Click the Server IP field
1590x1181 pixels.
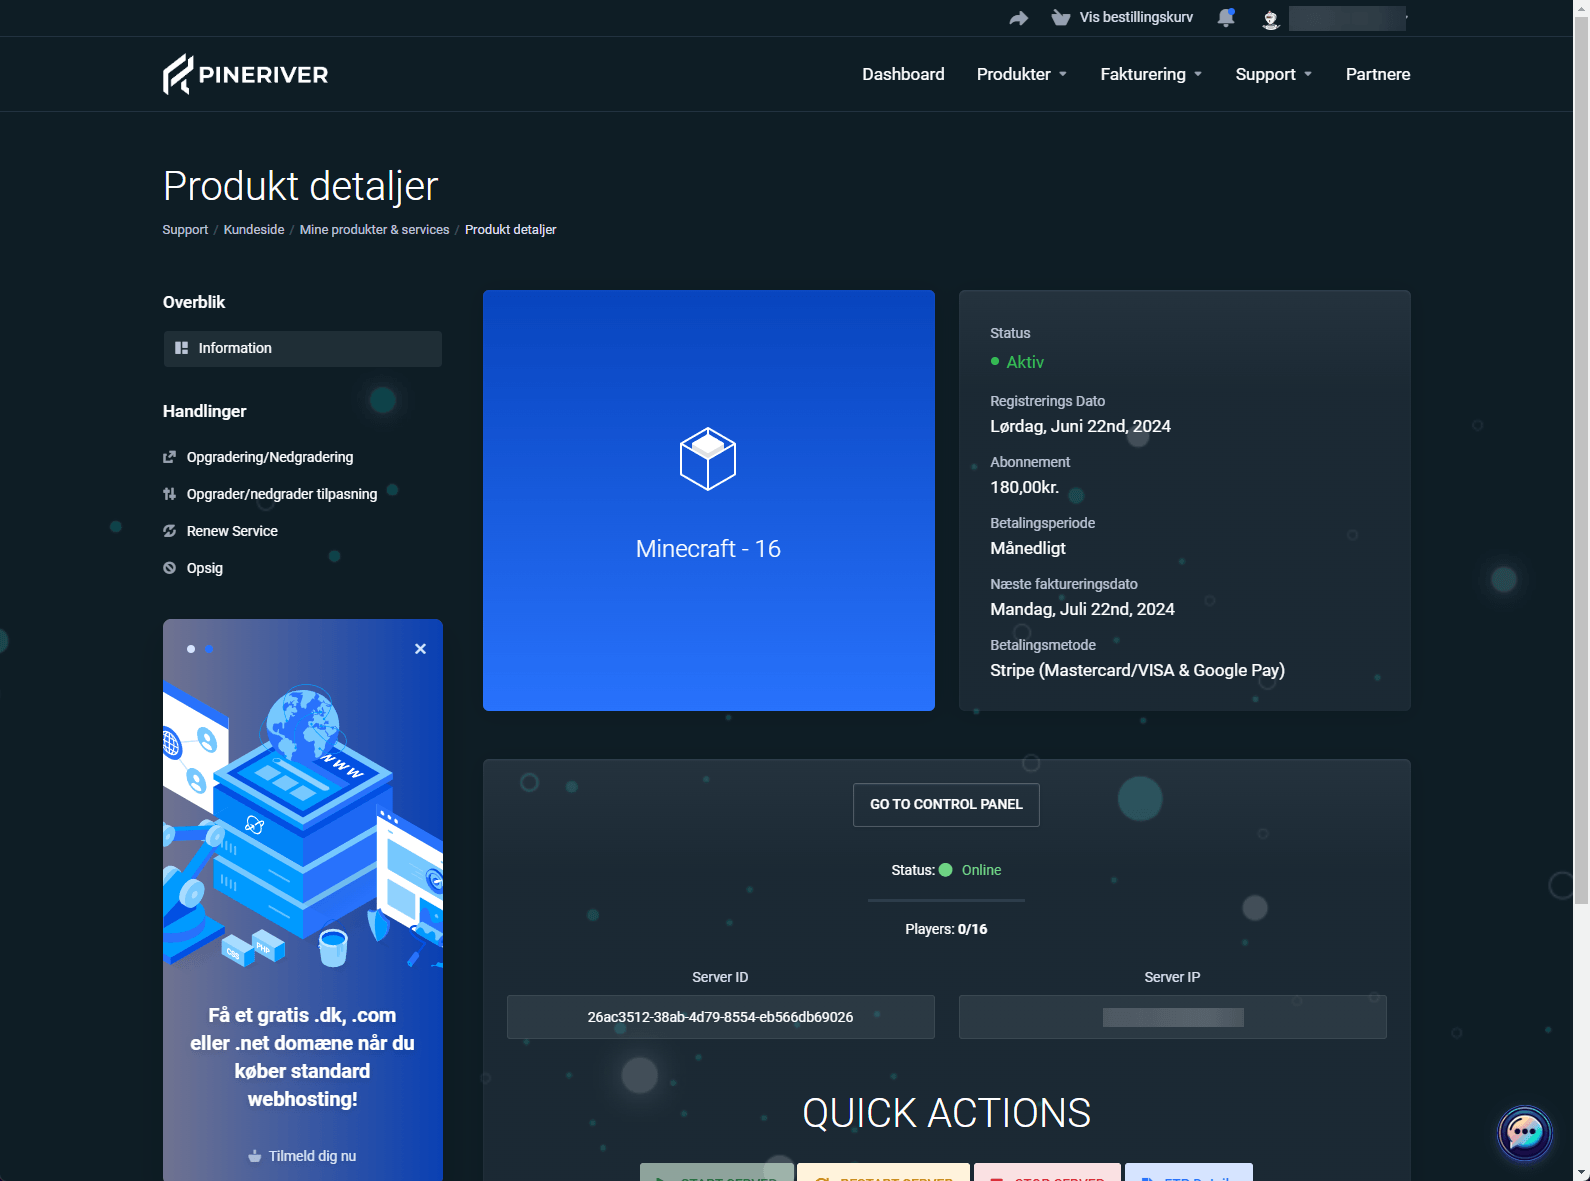(1173, 1017)
